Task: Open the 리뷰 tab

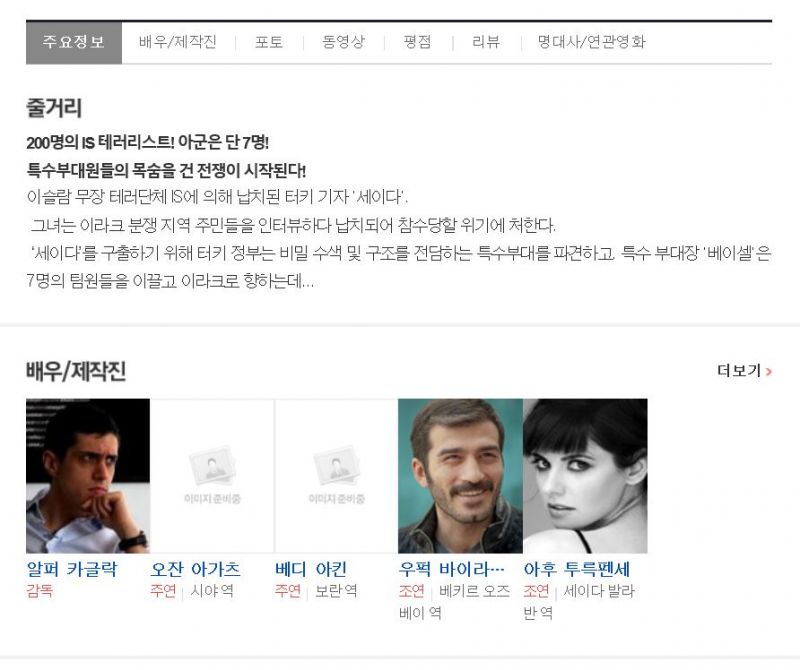Action: point(486,42)
